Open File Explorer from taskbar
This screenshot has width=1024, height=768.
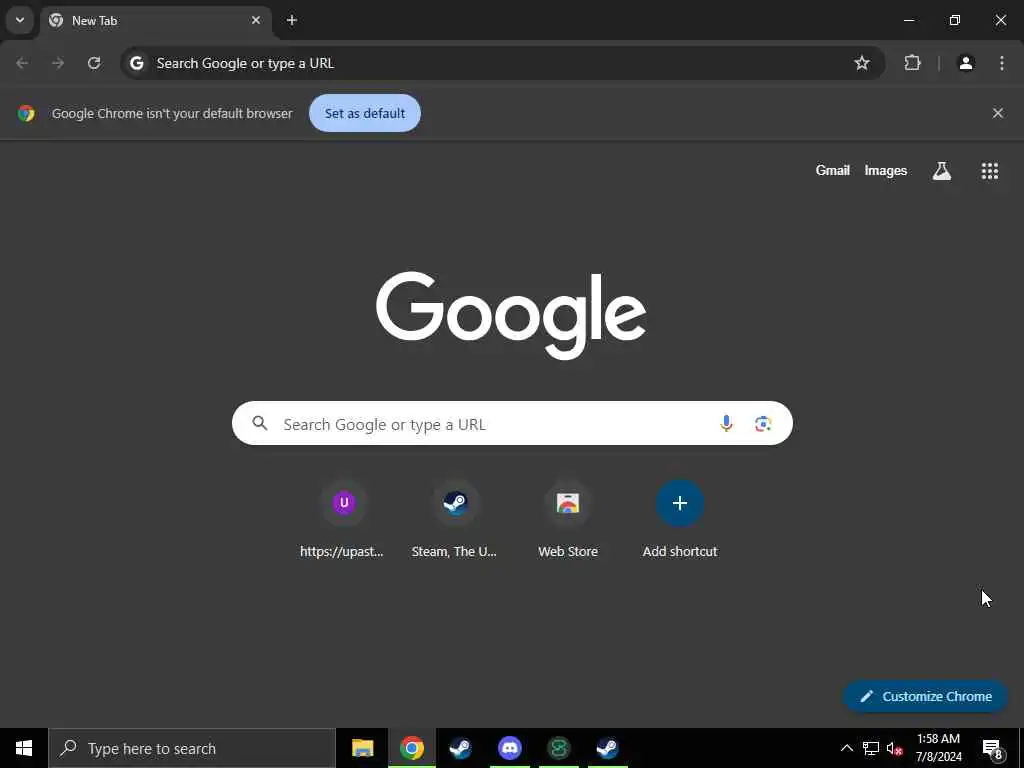point(362,748)
